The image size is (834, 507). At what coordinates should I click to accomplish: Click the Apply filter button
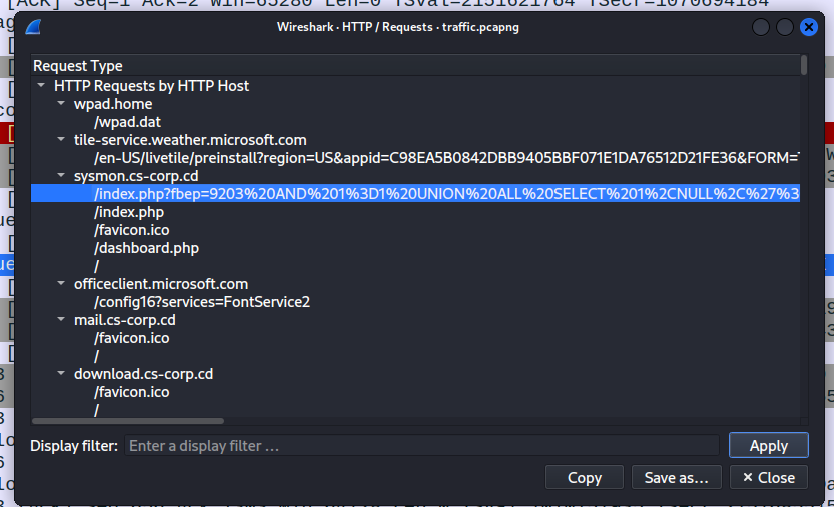coord(769,445)
